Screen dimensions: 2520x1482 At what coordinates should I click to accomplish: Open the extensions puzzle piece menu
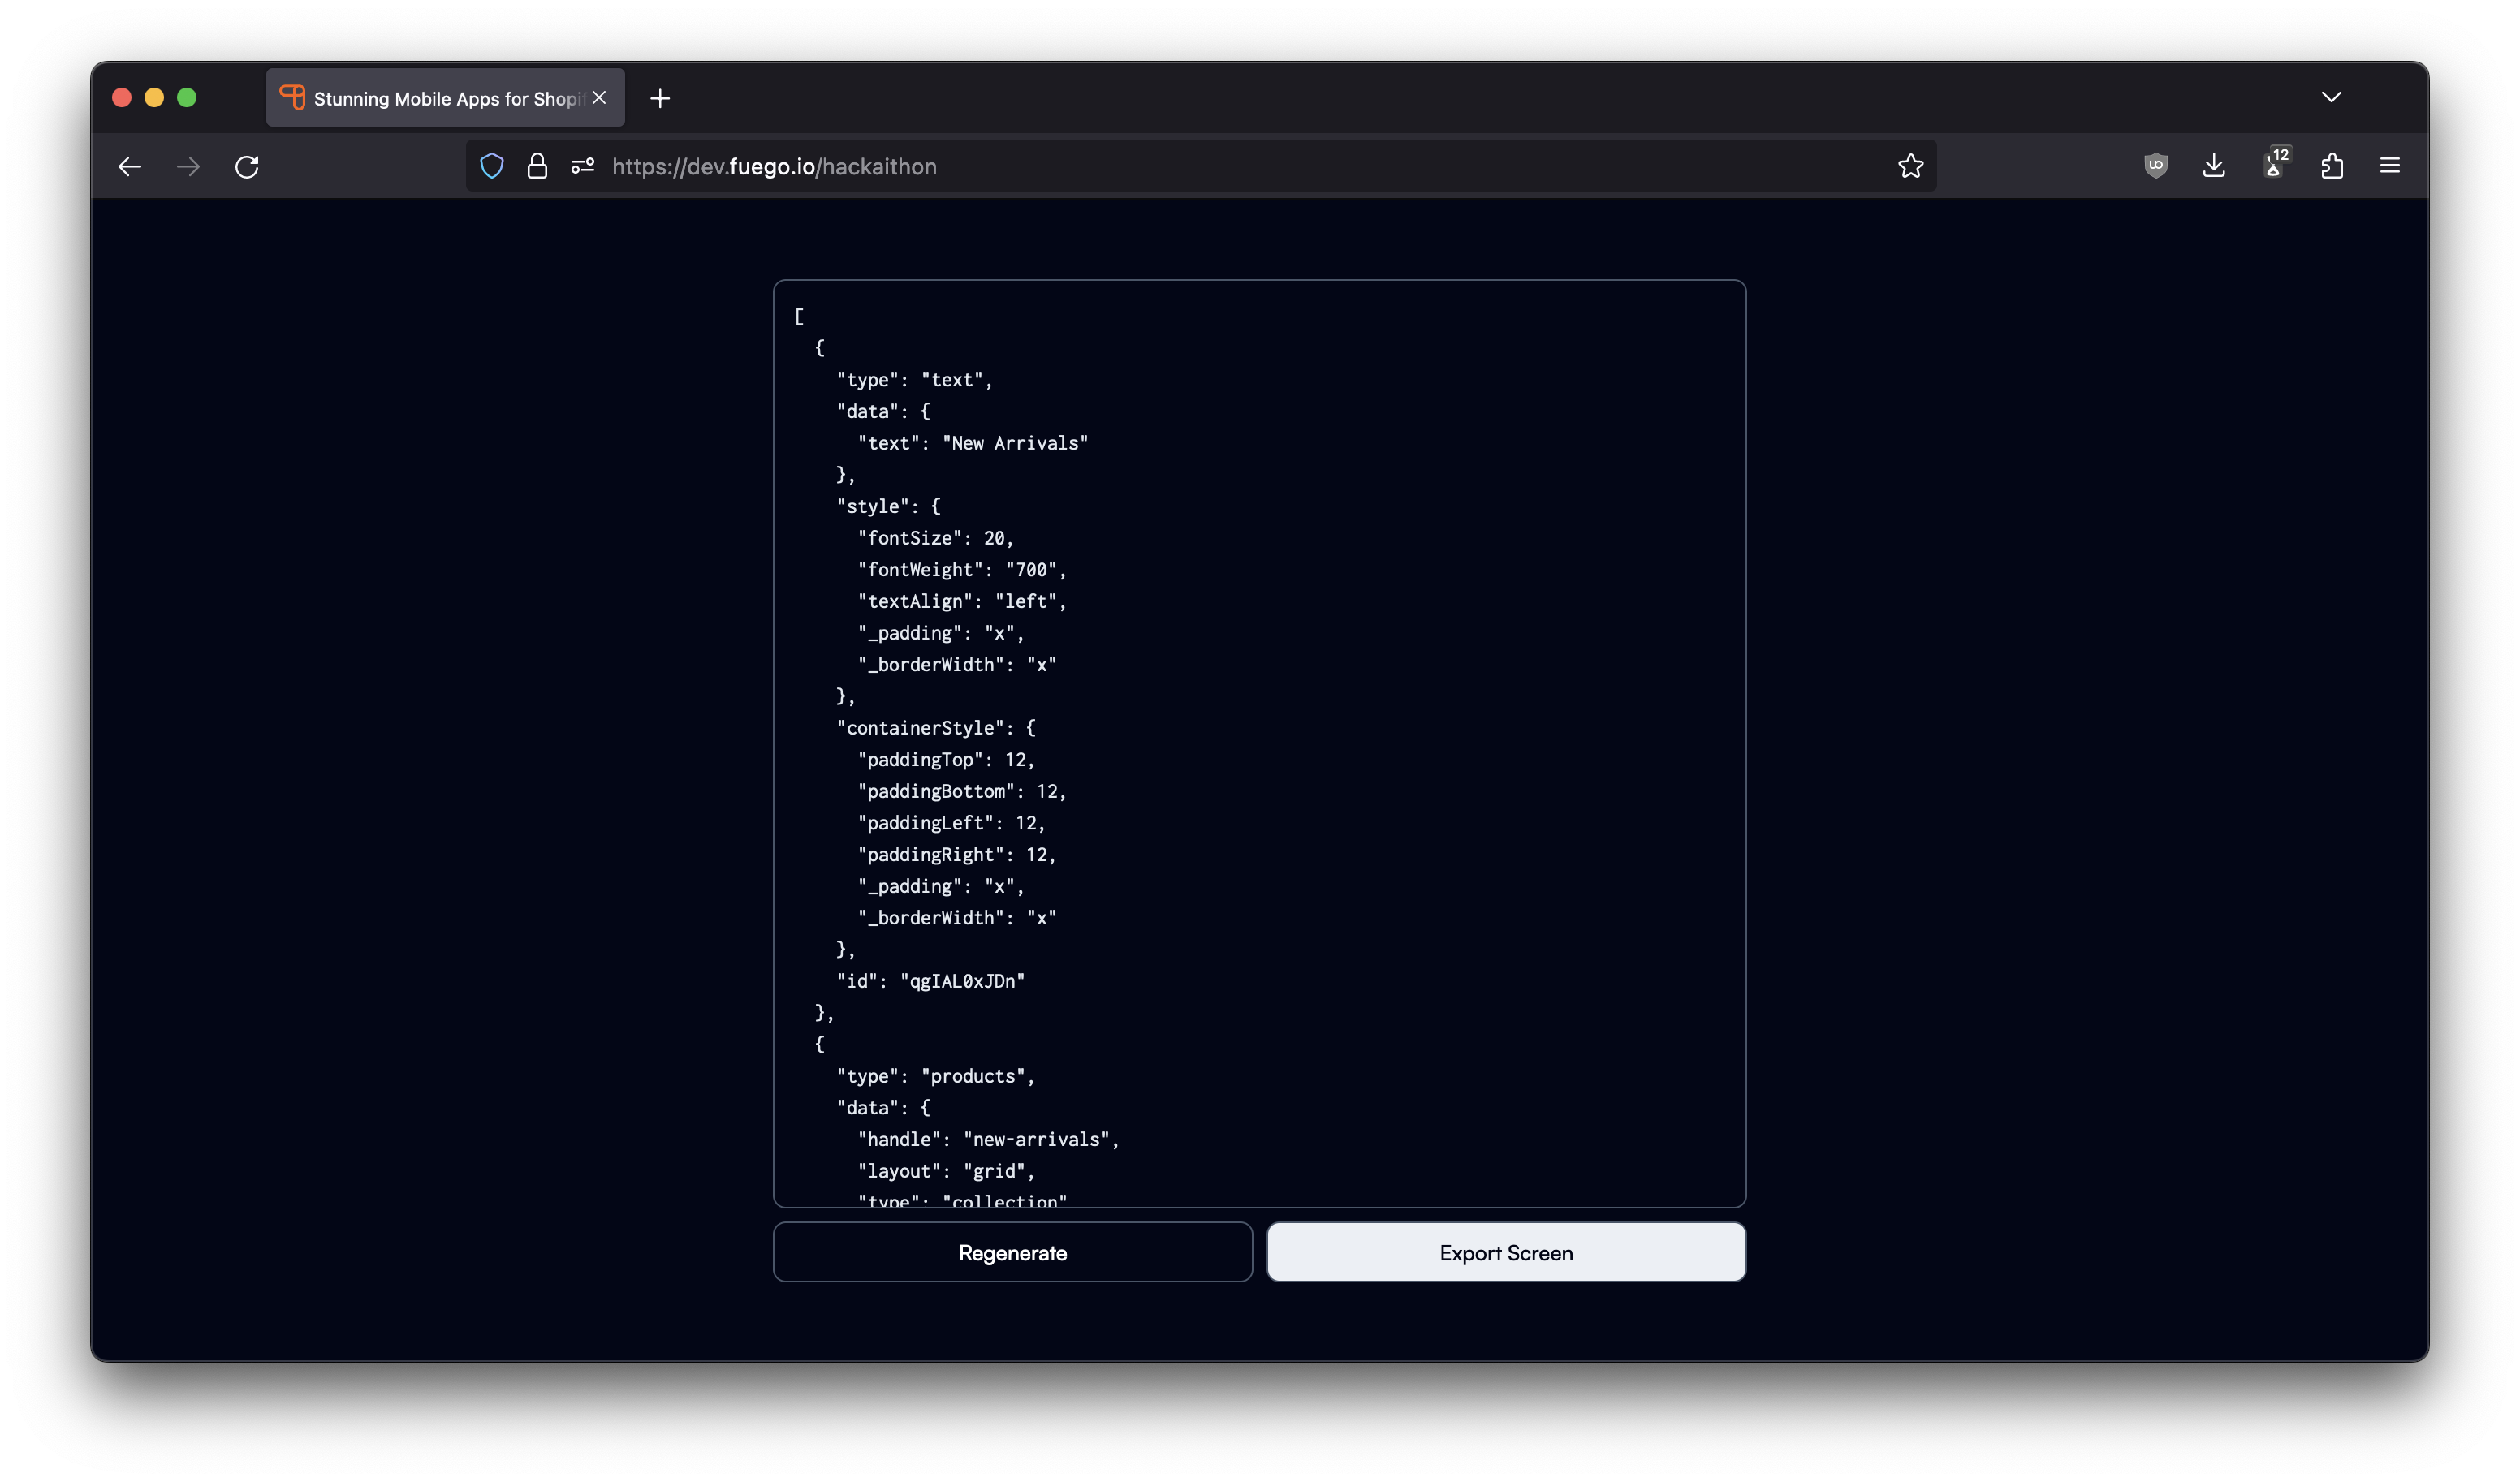2332,166
